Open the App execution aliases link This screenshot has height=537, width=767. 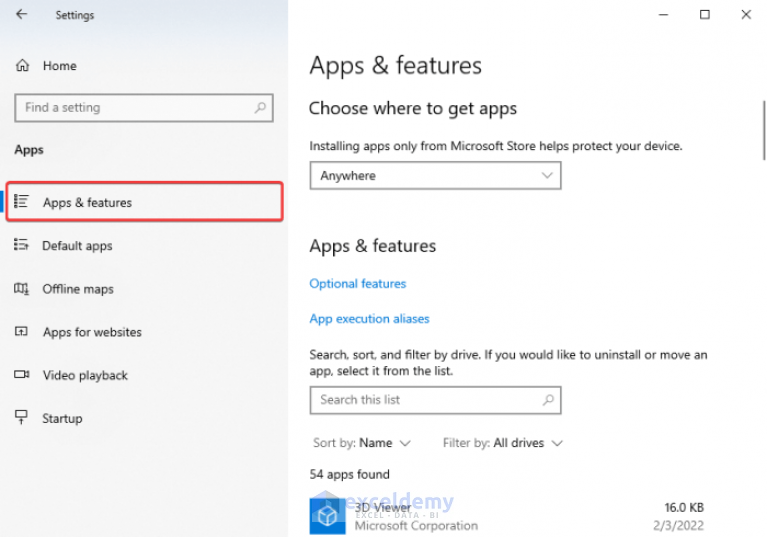click(x=369, y=319)
